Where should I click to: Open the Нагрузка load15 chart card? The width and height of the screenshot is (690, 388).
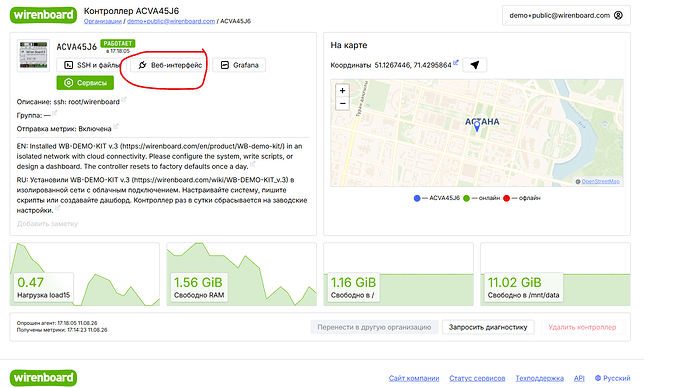tap(84, 274)
